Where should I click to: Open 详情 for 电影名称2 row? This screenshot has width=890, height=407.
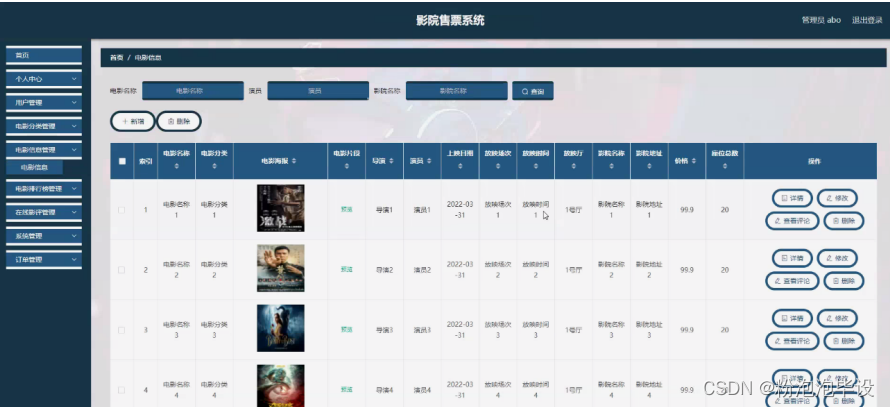point(792,258)
